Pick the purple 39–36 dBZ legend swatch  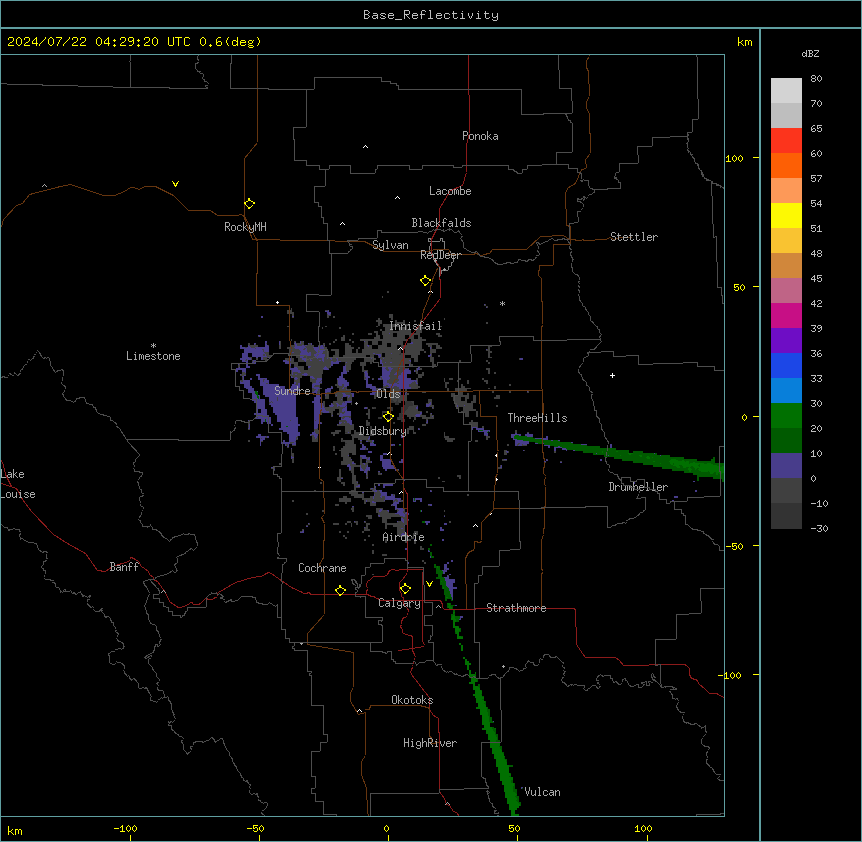point(786,341)
